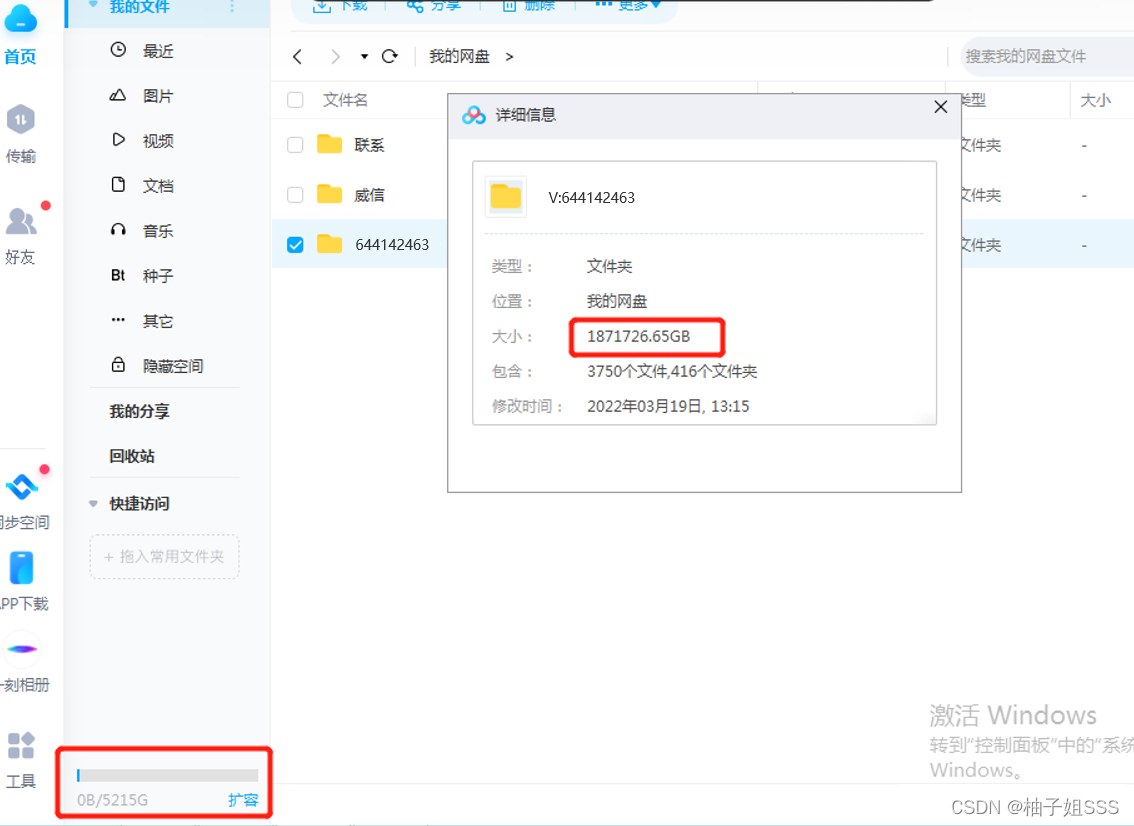Open the 工具 tools icon
This screenshot has height=826, width=1134.
click(20, 745)
